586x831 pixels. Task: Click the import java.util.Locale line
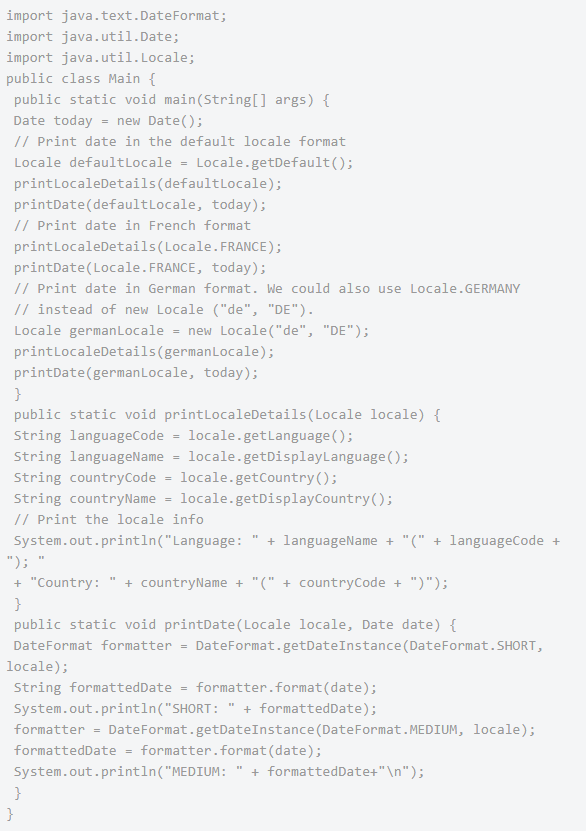click(x=101, y=58)
